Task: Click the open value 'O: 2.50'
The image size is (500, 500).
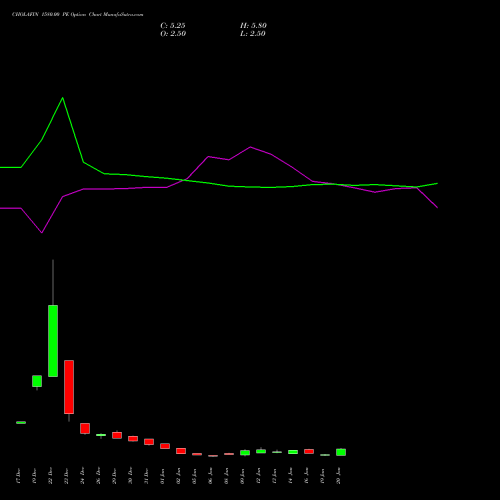Action: coord(173,34)
